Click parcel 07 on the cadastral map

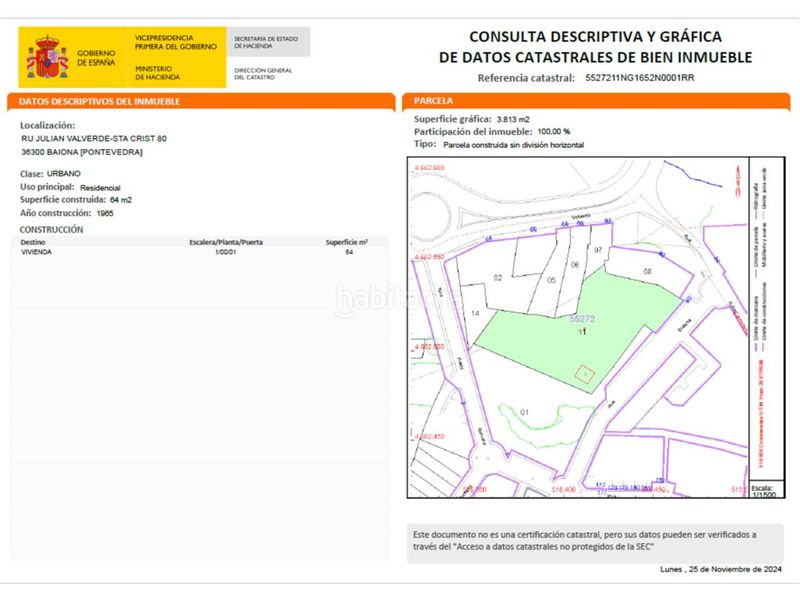(x=598, y=250)
